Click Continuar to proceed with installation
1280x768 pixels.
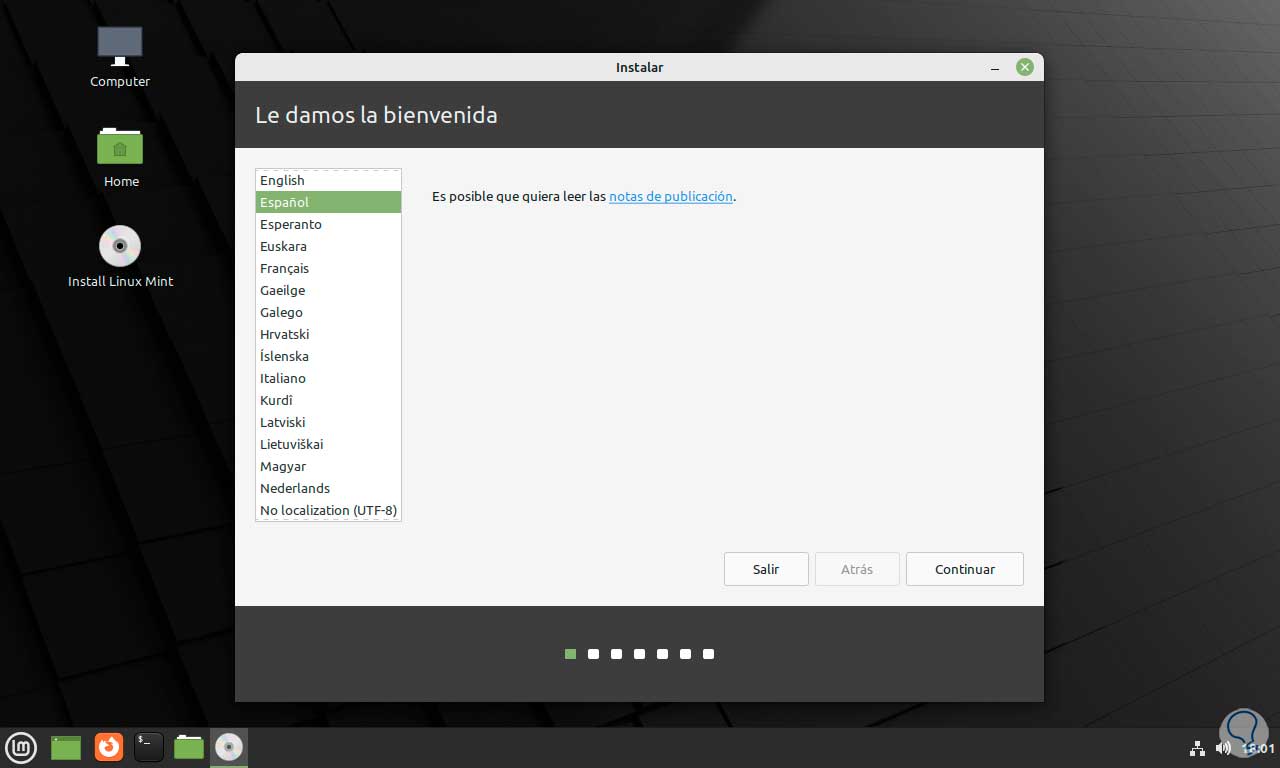click(x=963, y=569)
